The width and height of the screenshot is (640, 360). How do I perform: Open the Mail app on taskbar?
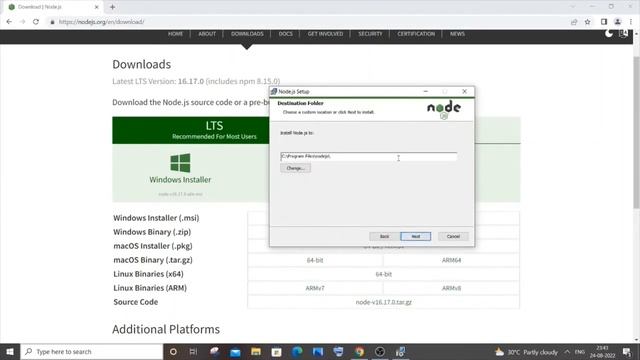tap(235, 351)
